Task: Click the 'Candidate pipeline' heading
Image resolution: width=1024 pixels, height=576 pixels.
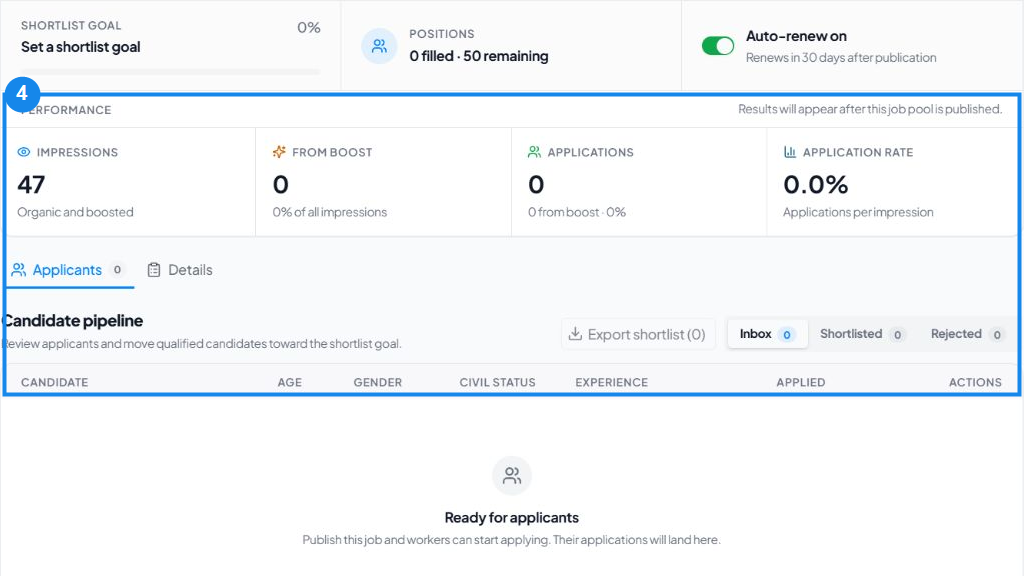Action: pyautogui.click(x=72, y=321)
